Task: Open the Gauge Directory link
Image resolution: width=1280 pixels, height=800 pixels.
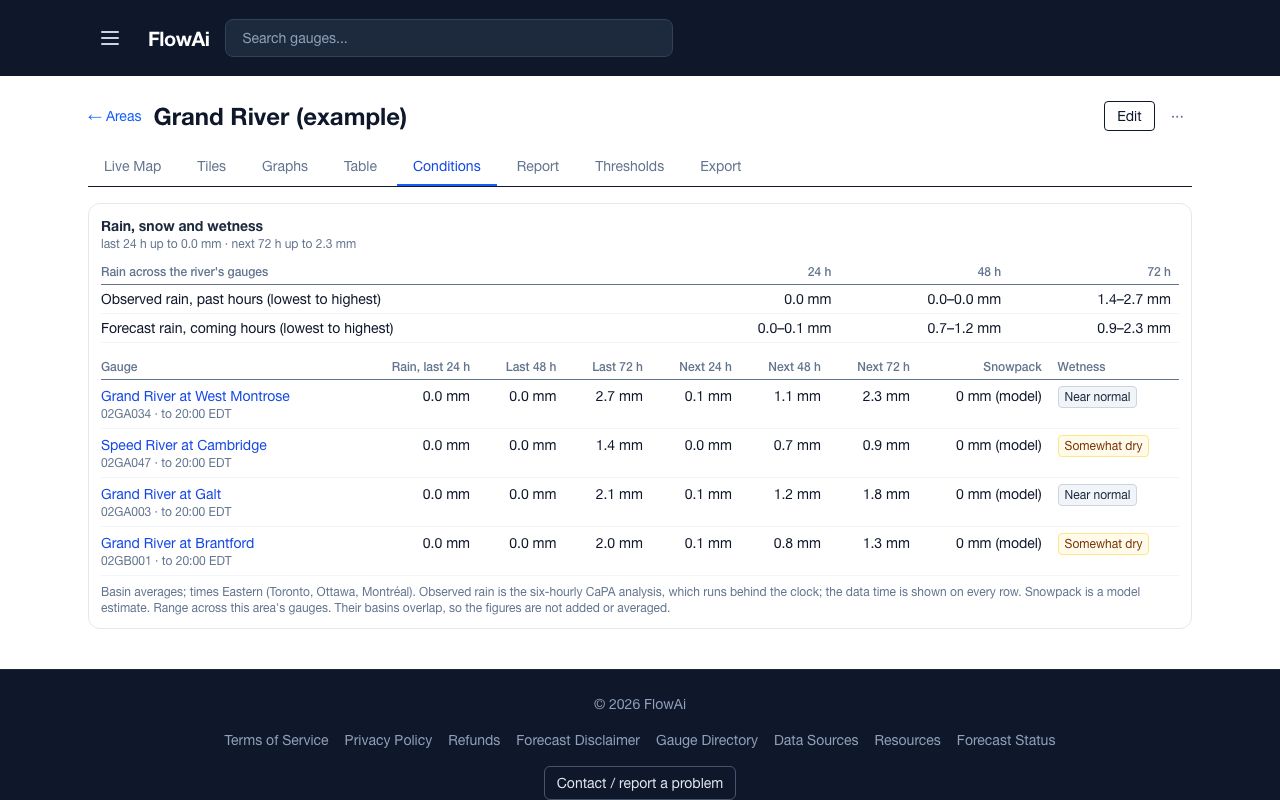Action: (707, 740)
